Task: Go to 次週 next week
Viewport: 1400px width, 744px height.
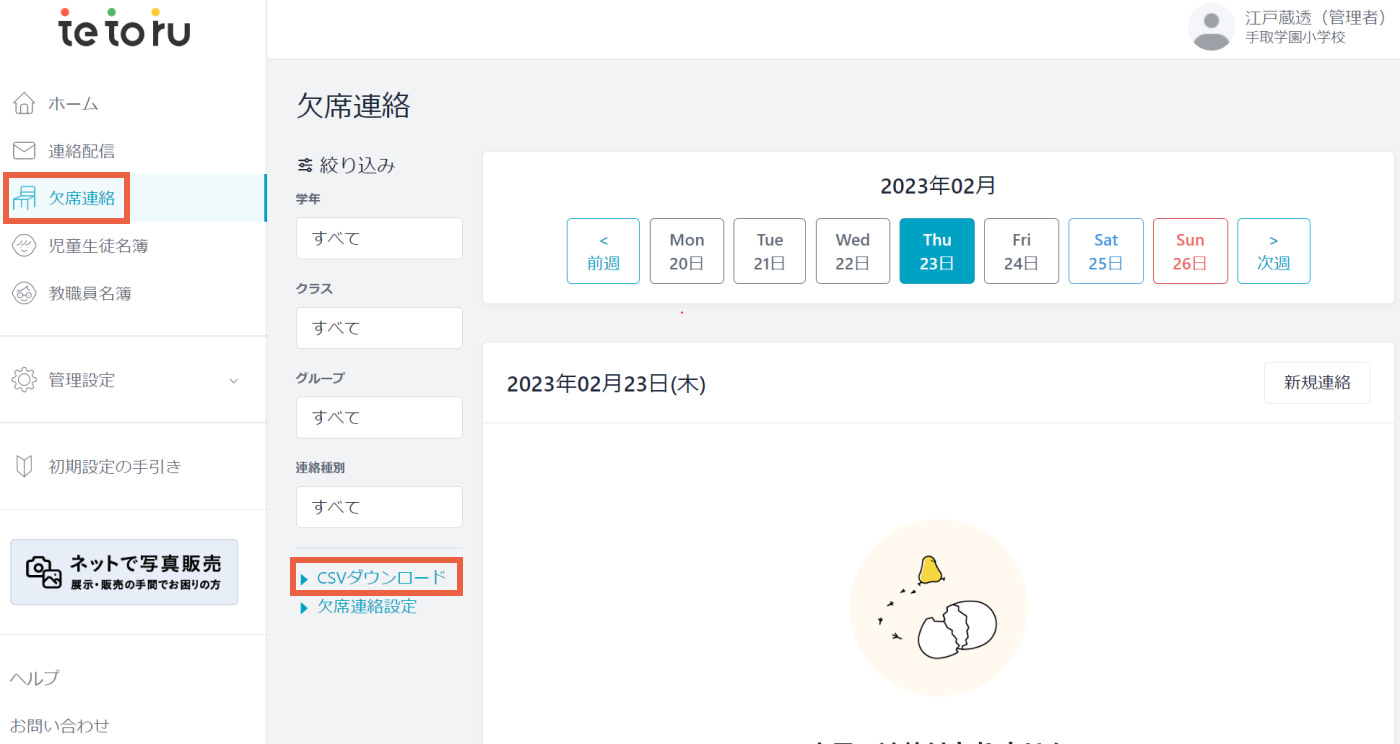Action: 1273,251
